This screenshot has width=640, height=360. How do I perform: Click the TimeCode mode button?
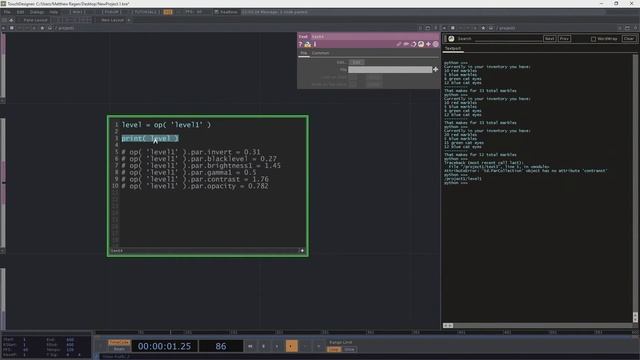click(x=119, y=342)
